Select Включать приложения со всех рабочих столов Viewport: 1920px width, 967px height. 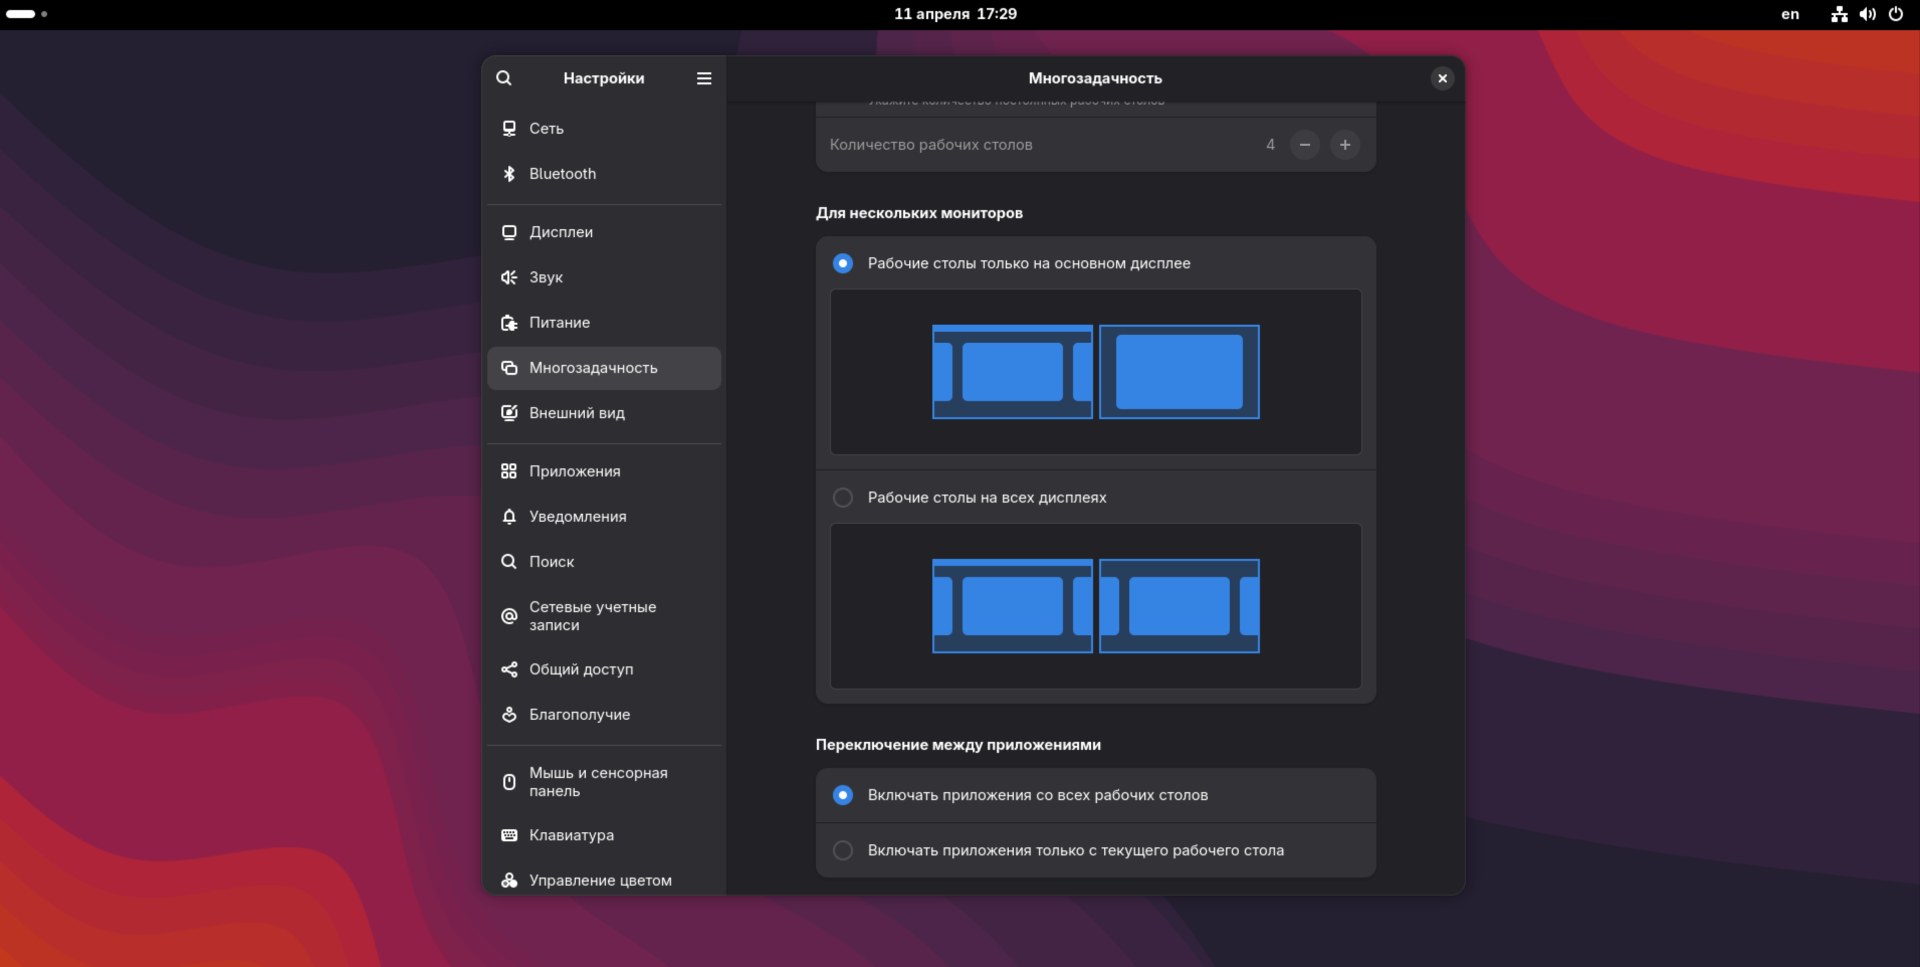pyautogui.click(x=843, y=796)
